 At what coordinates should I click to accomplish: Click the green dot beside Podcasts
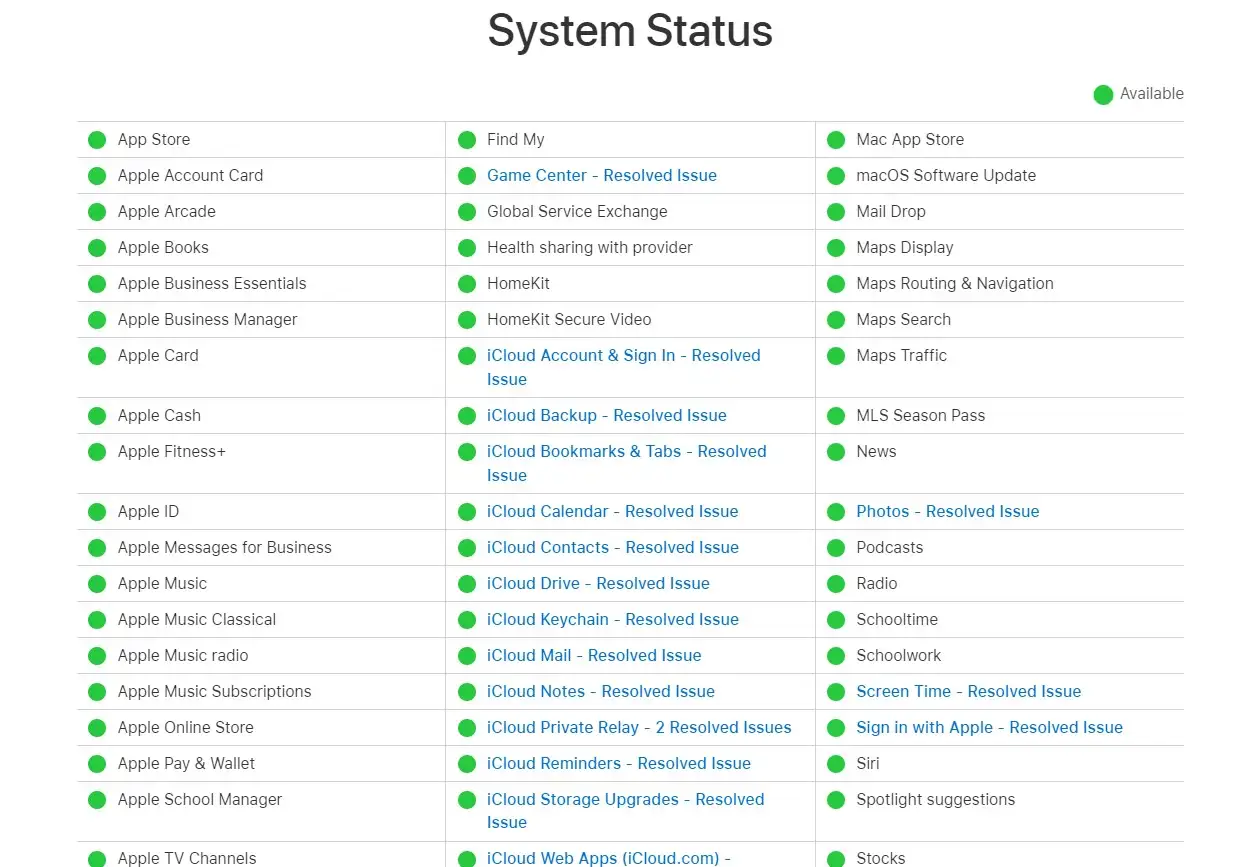[x=836, y=548]
